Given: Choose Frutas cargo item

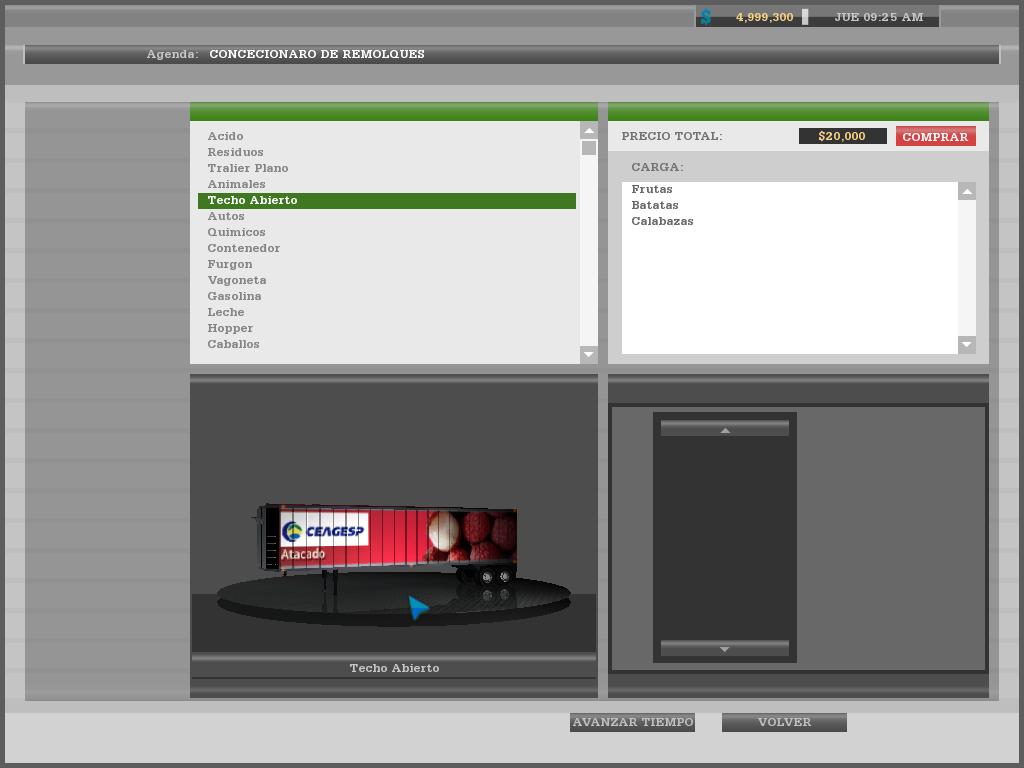Looking at the screenshot, I should coord(651,189).
